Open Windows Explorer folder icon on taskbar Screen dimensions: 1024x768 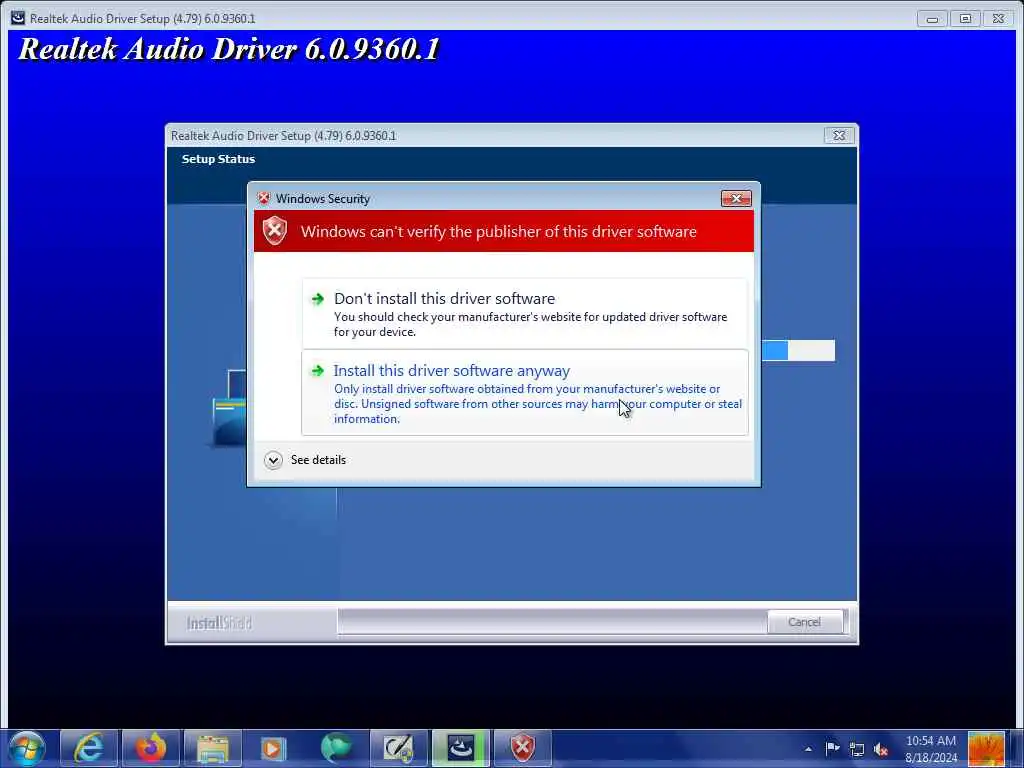coord(213,748)
